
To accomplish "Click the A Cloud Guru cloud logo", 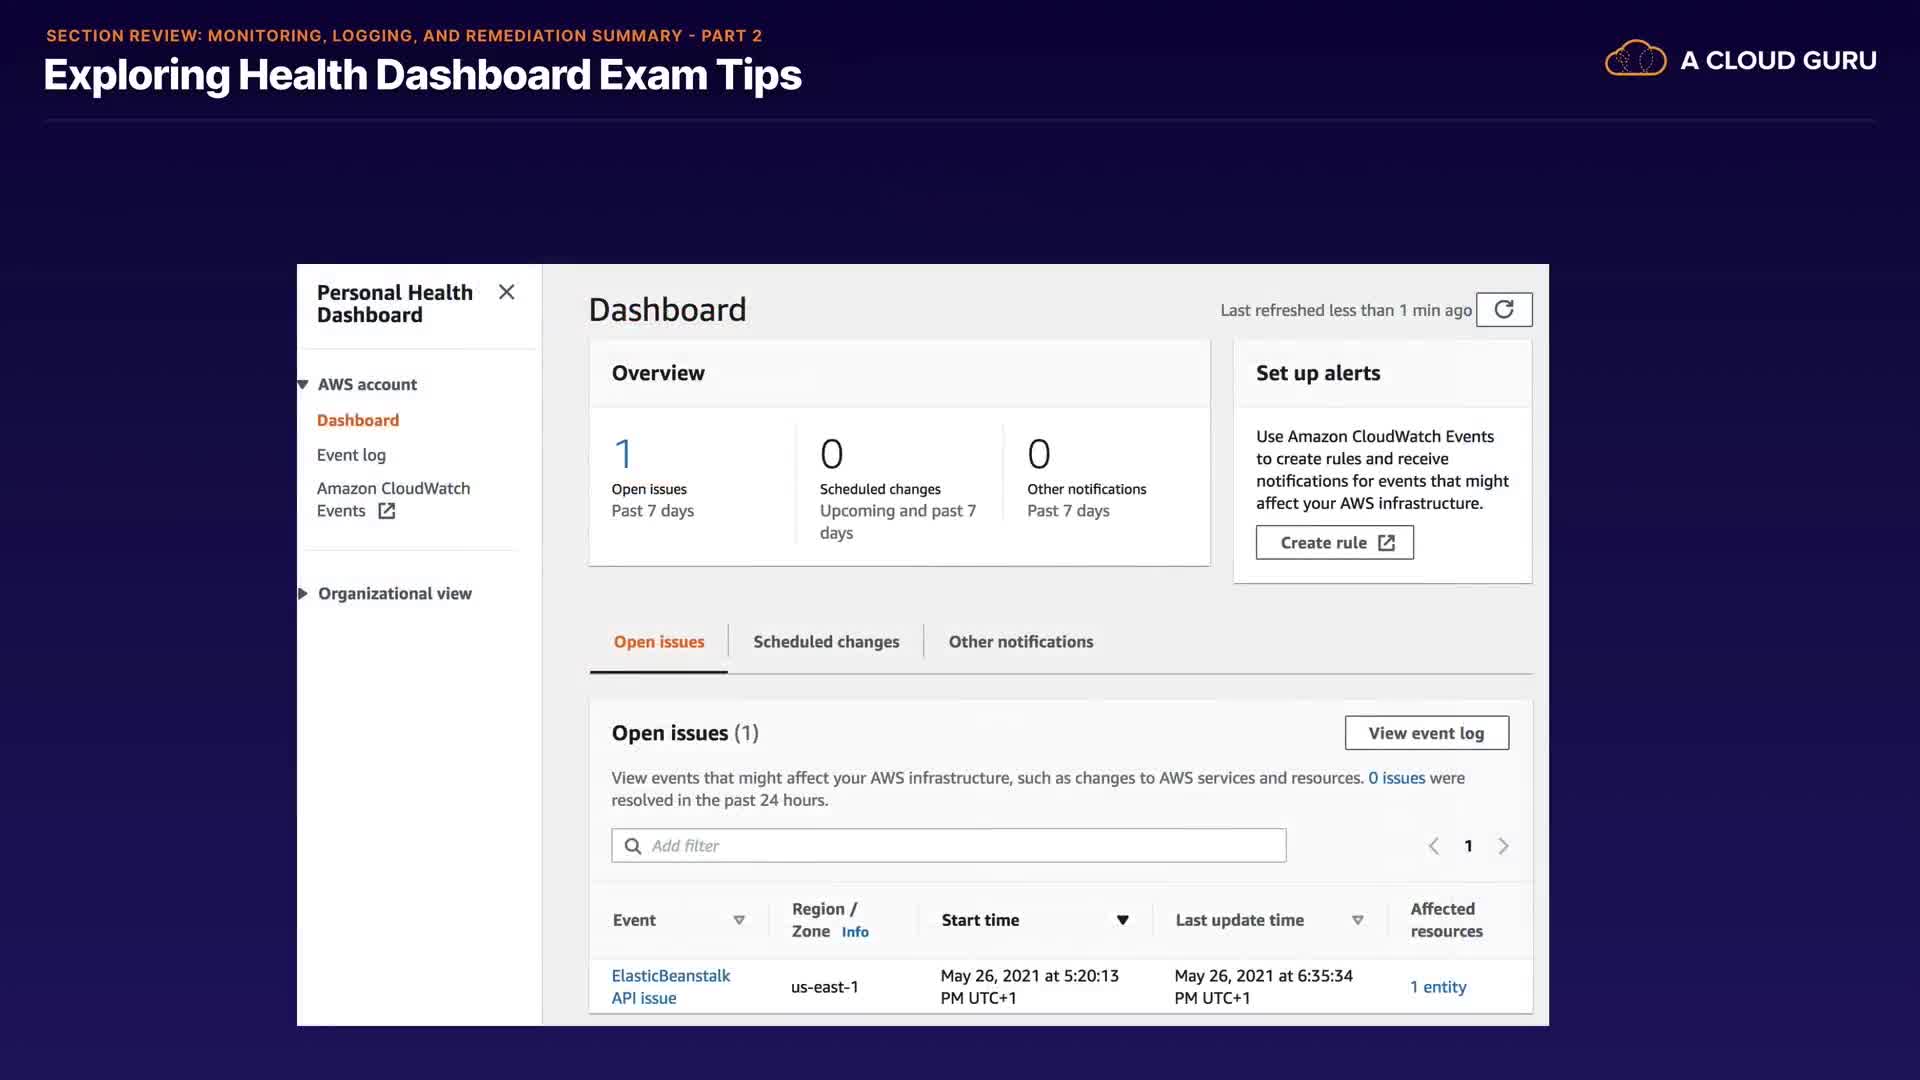I will (x=1635, y=60).
